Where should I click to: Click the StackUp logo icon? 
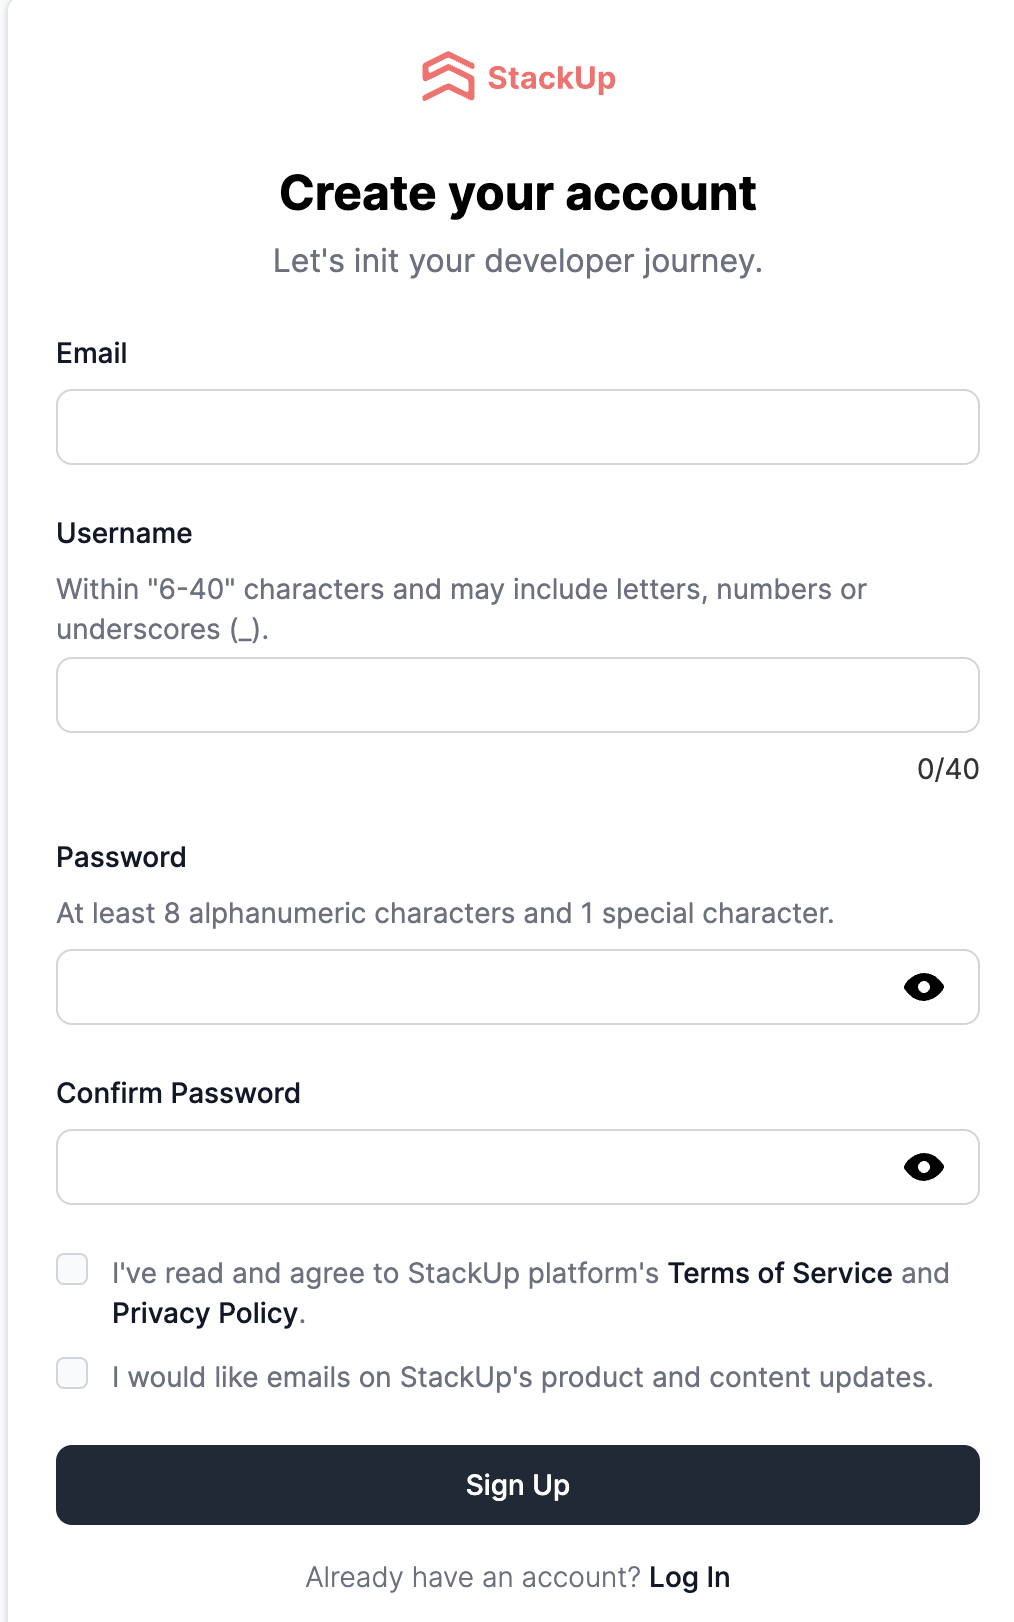coord(448,77)
